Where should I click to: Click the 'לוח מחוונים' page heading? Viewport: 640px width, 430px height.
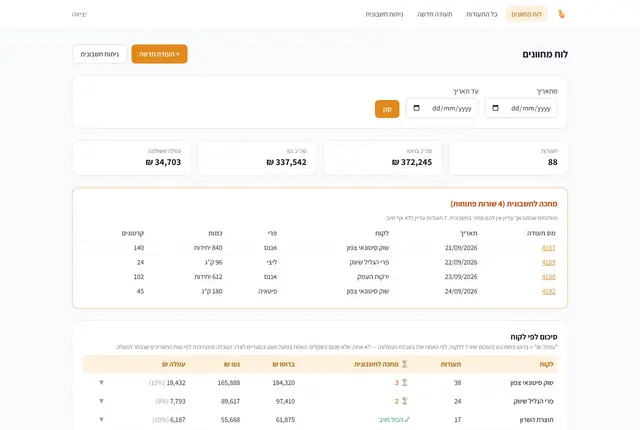pyautogui.click(x=545, y=54)
